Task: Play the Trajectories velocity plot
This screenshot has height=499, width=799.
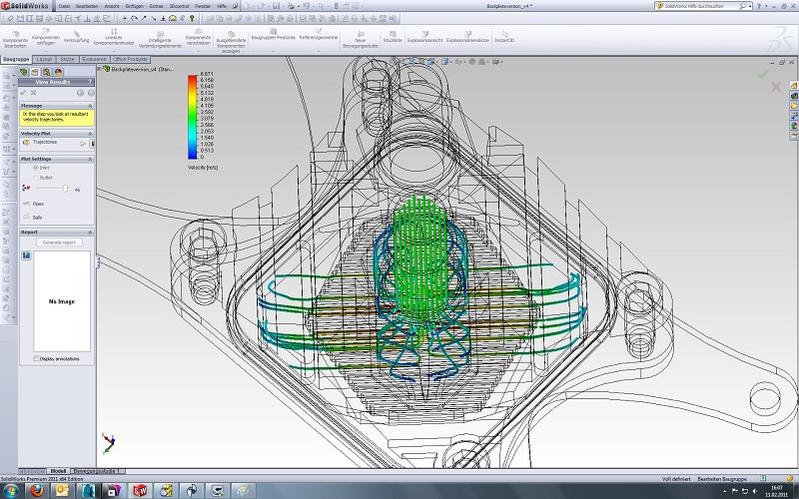Action: point(84,144)
